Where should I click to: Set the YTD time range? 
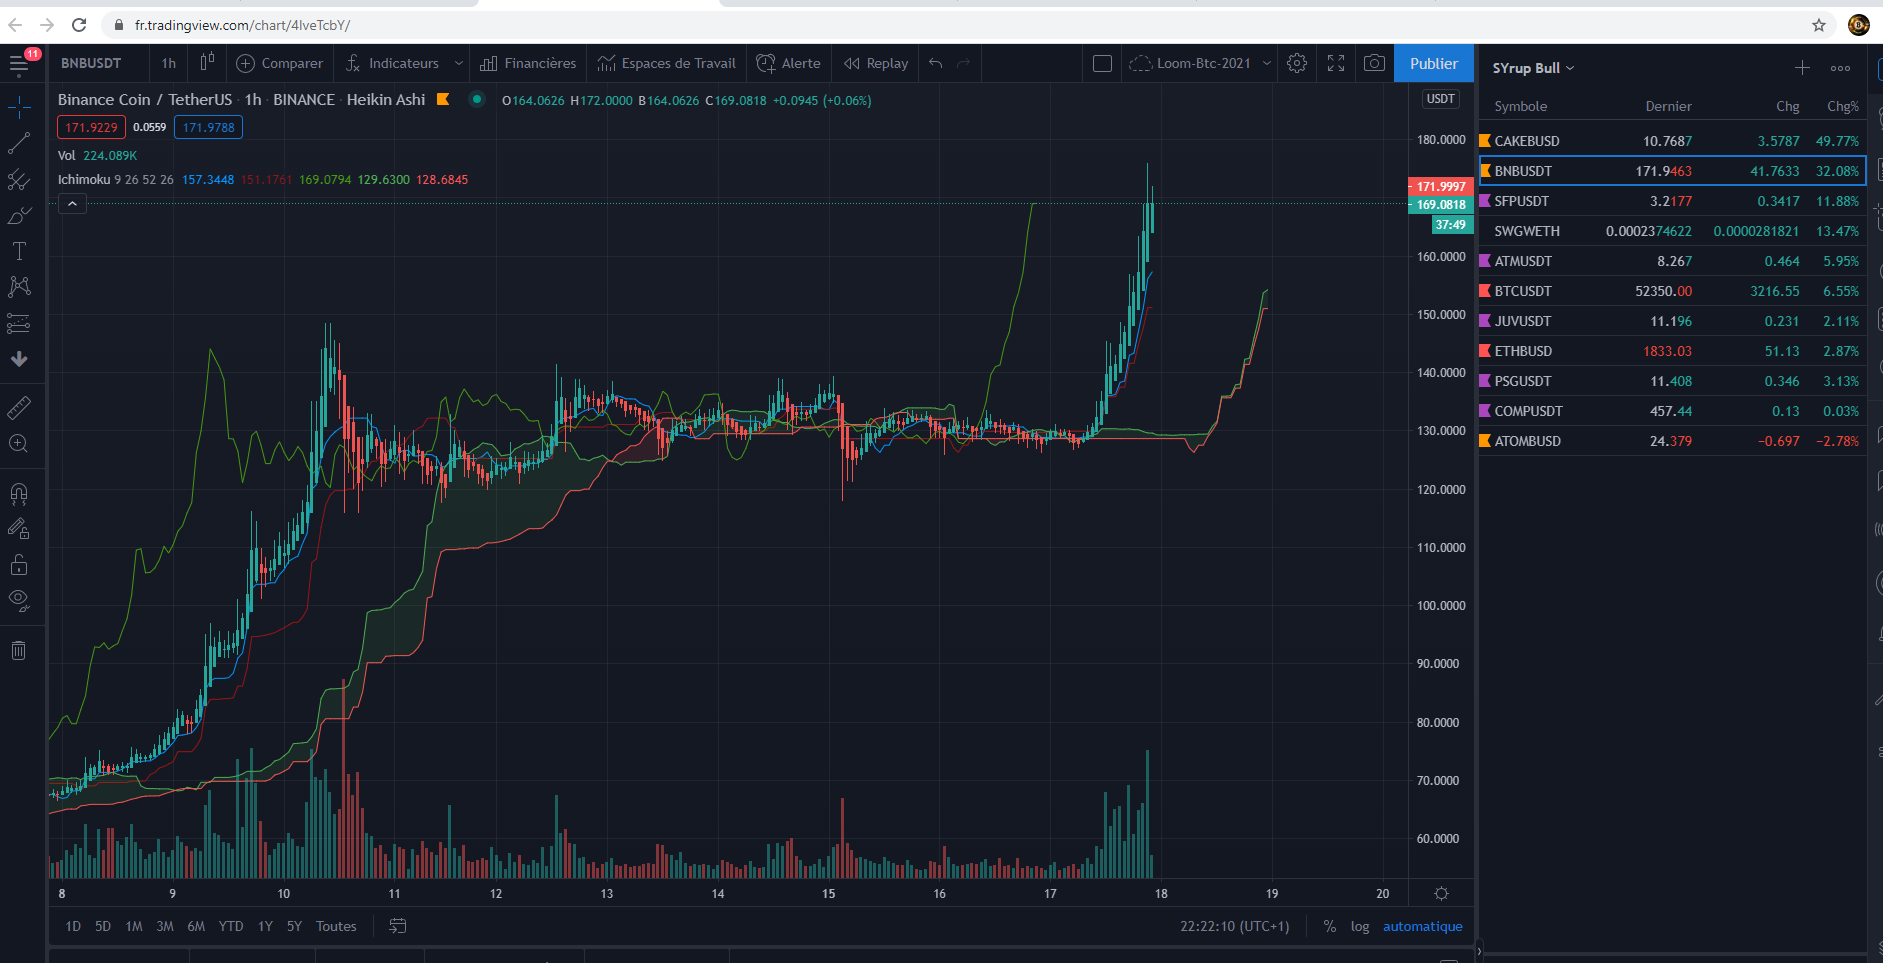(231, 926)
